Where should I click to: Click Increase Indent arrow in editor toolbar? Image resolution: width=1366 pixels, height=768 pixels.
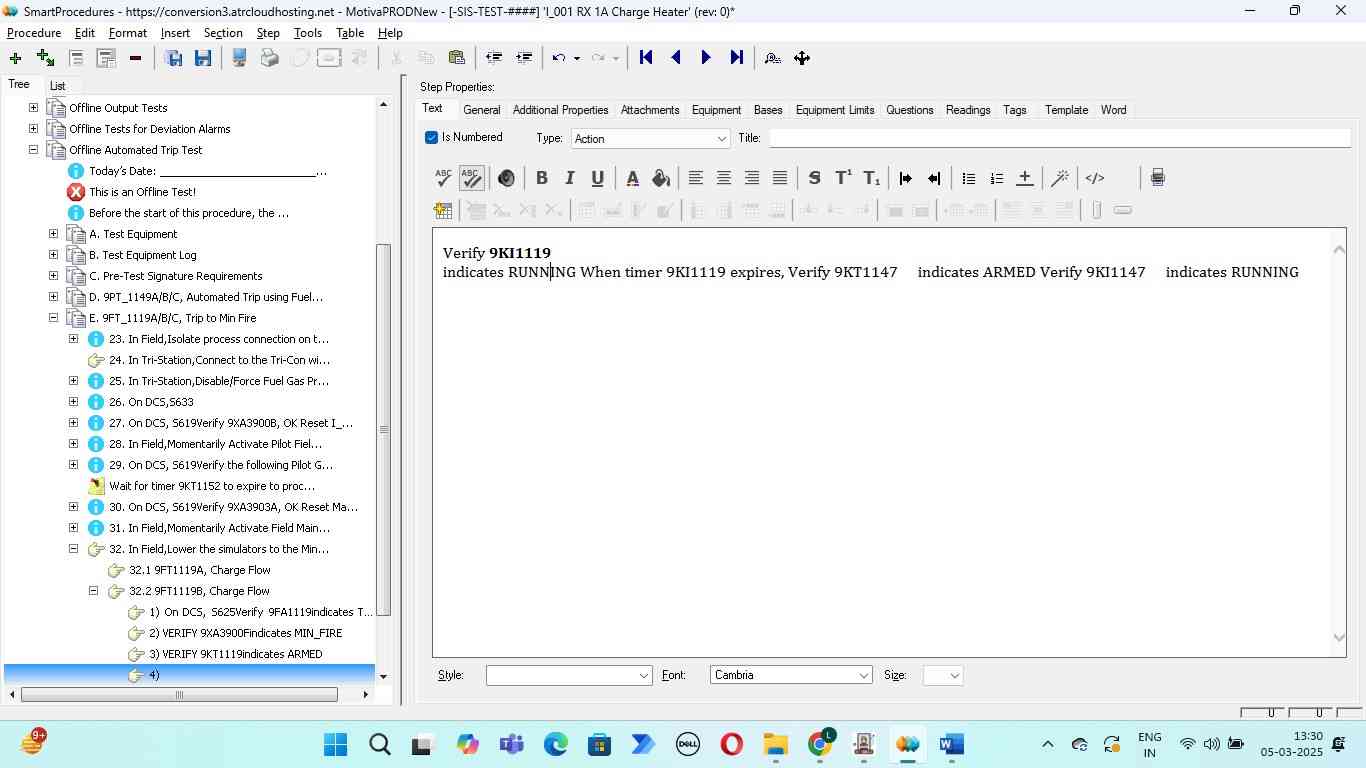pos(906,178)
